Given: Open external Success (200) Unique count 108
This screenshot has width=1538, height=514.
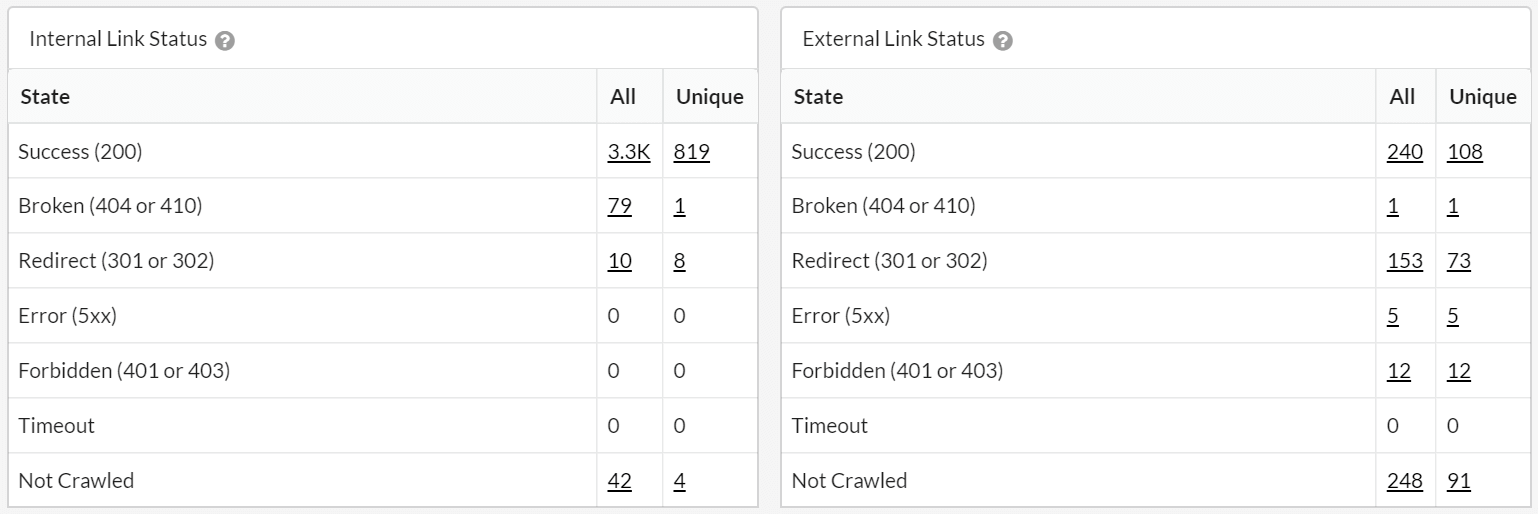Looking at the screenshot, I should 1465,152.
